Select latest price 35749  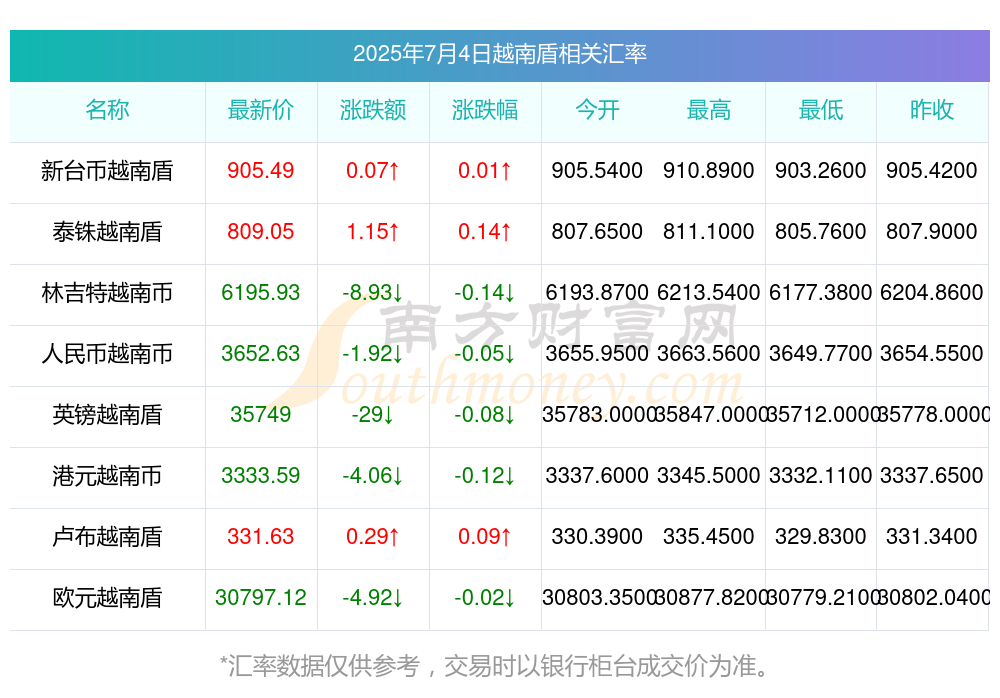click(x=260, y=414)
